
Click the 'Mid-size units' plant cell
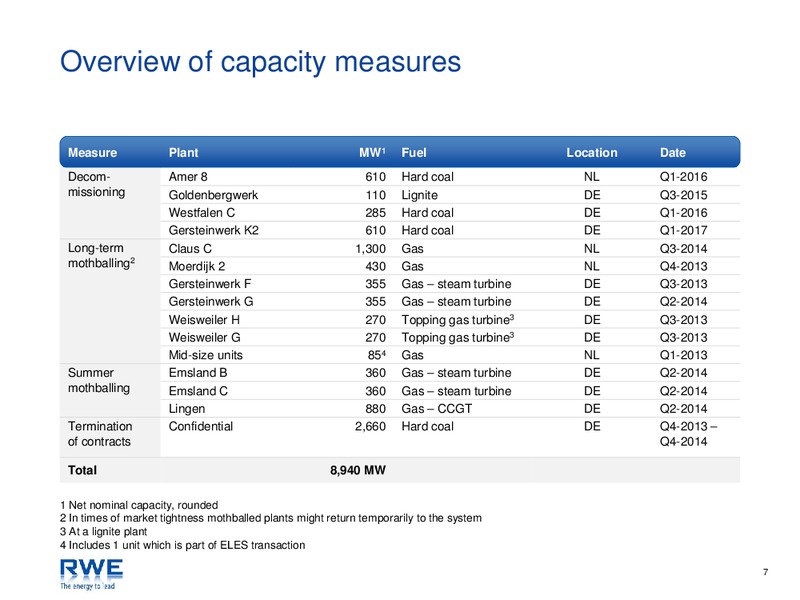(206, 356)
